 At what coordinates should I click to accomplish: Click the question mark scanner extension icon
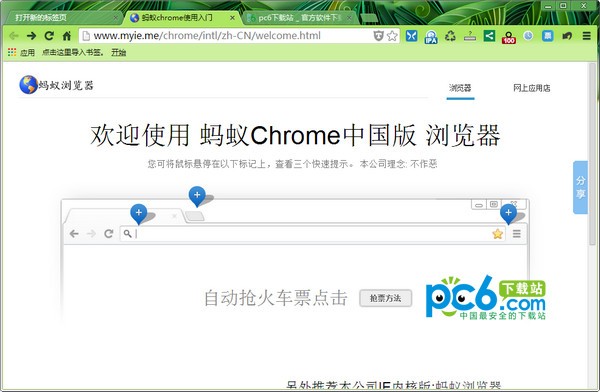coord(470,36)
